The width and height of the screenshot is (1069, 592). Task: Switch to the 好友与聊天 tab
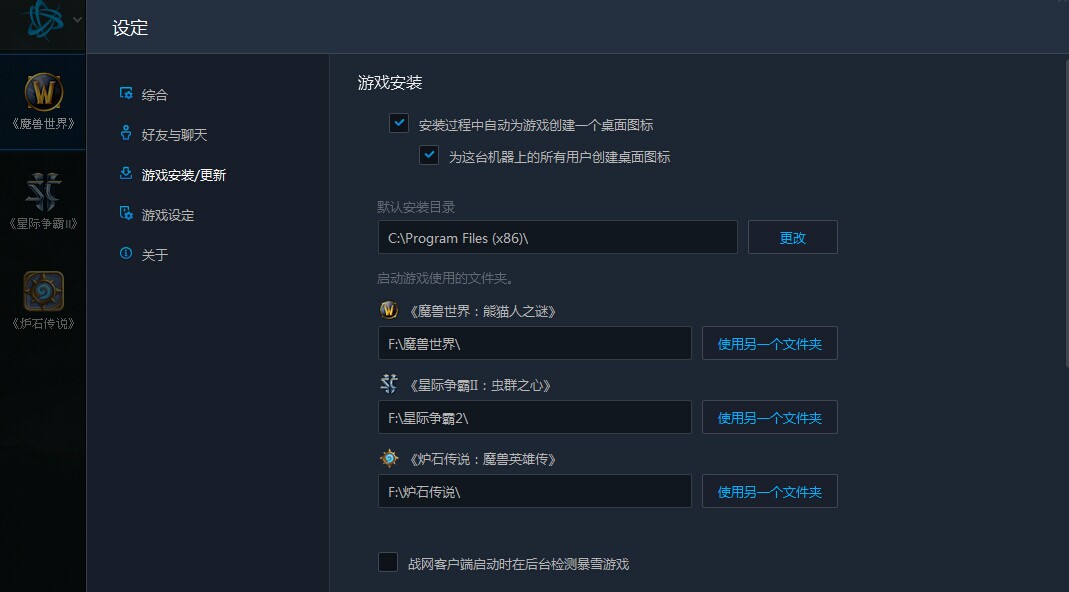(174, 135)
